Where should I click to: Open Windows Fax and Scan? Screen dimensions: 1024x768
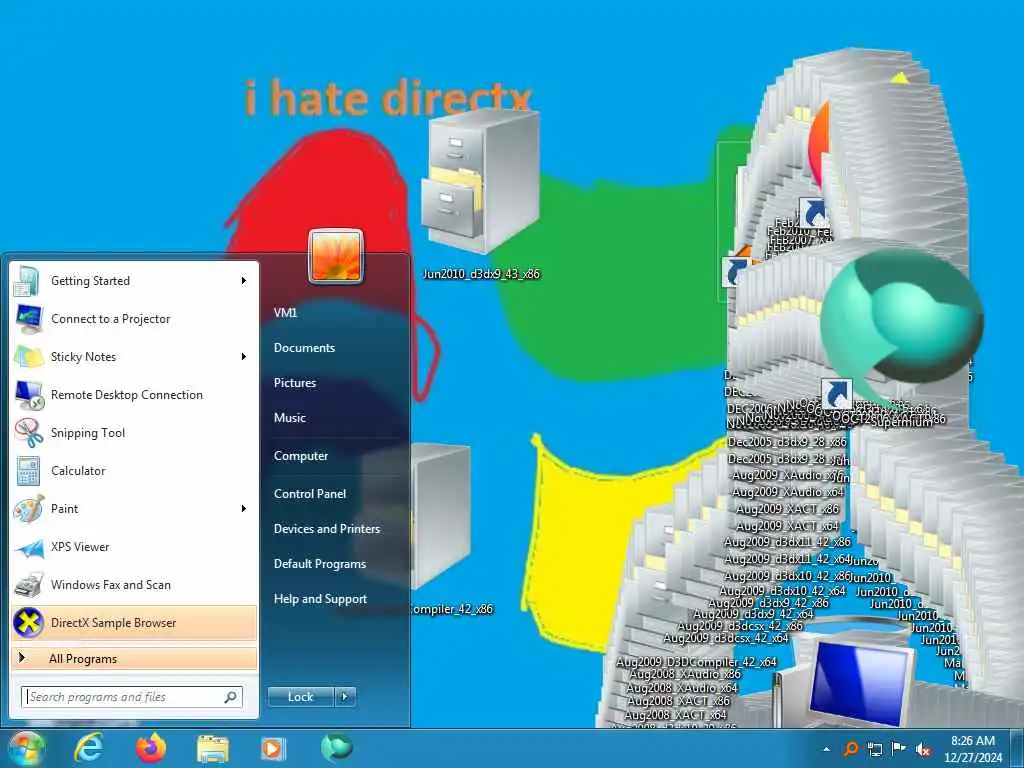134,584
